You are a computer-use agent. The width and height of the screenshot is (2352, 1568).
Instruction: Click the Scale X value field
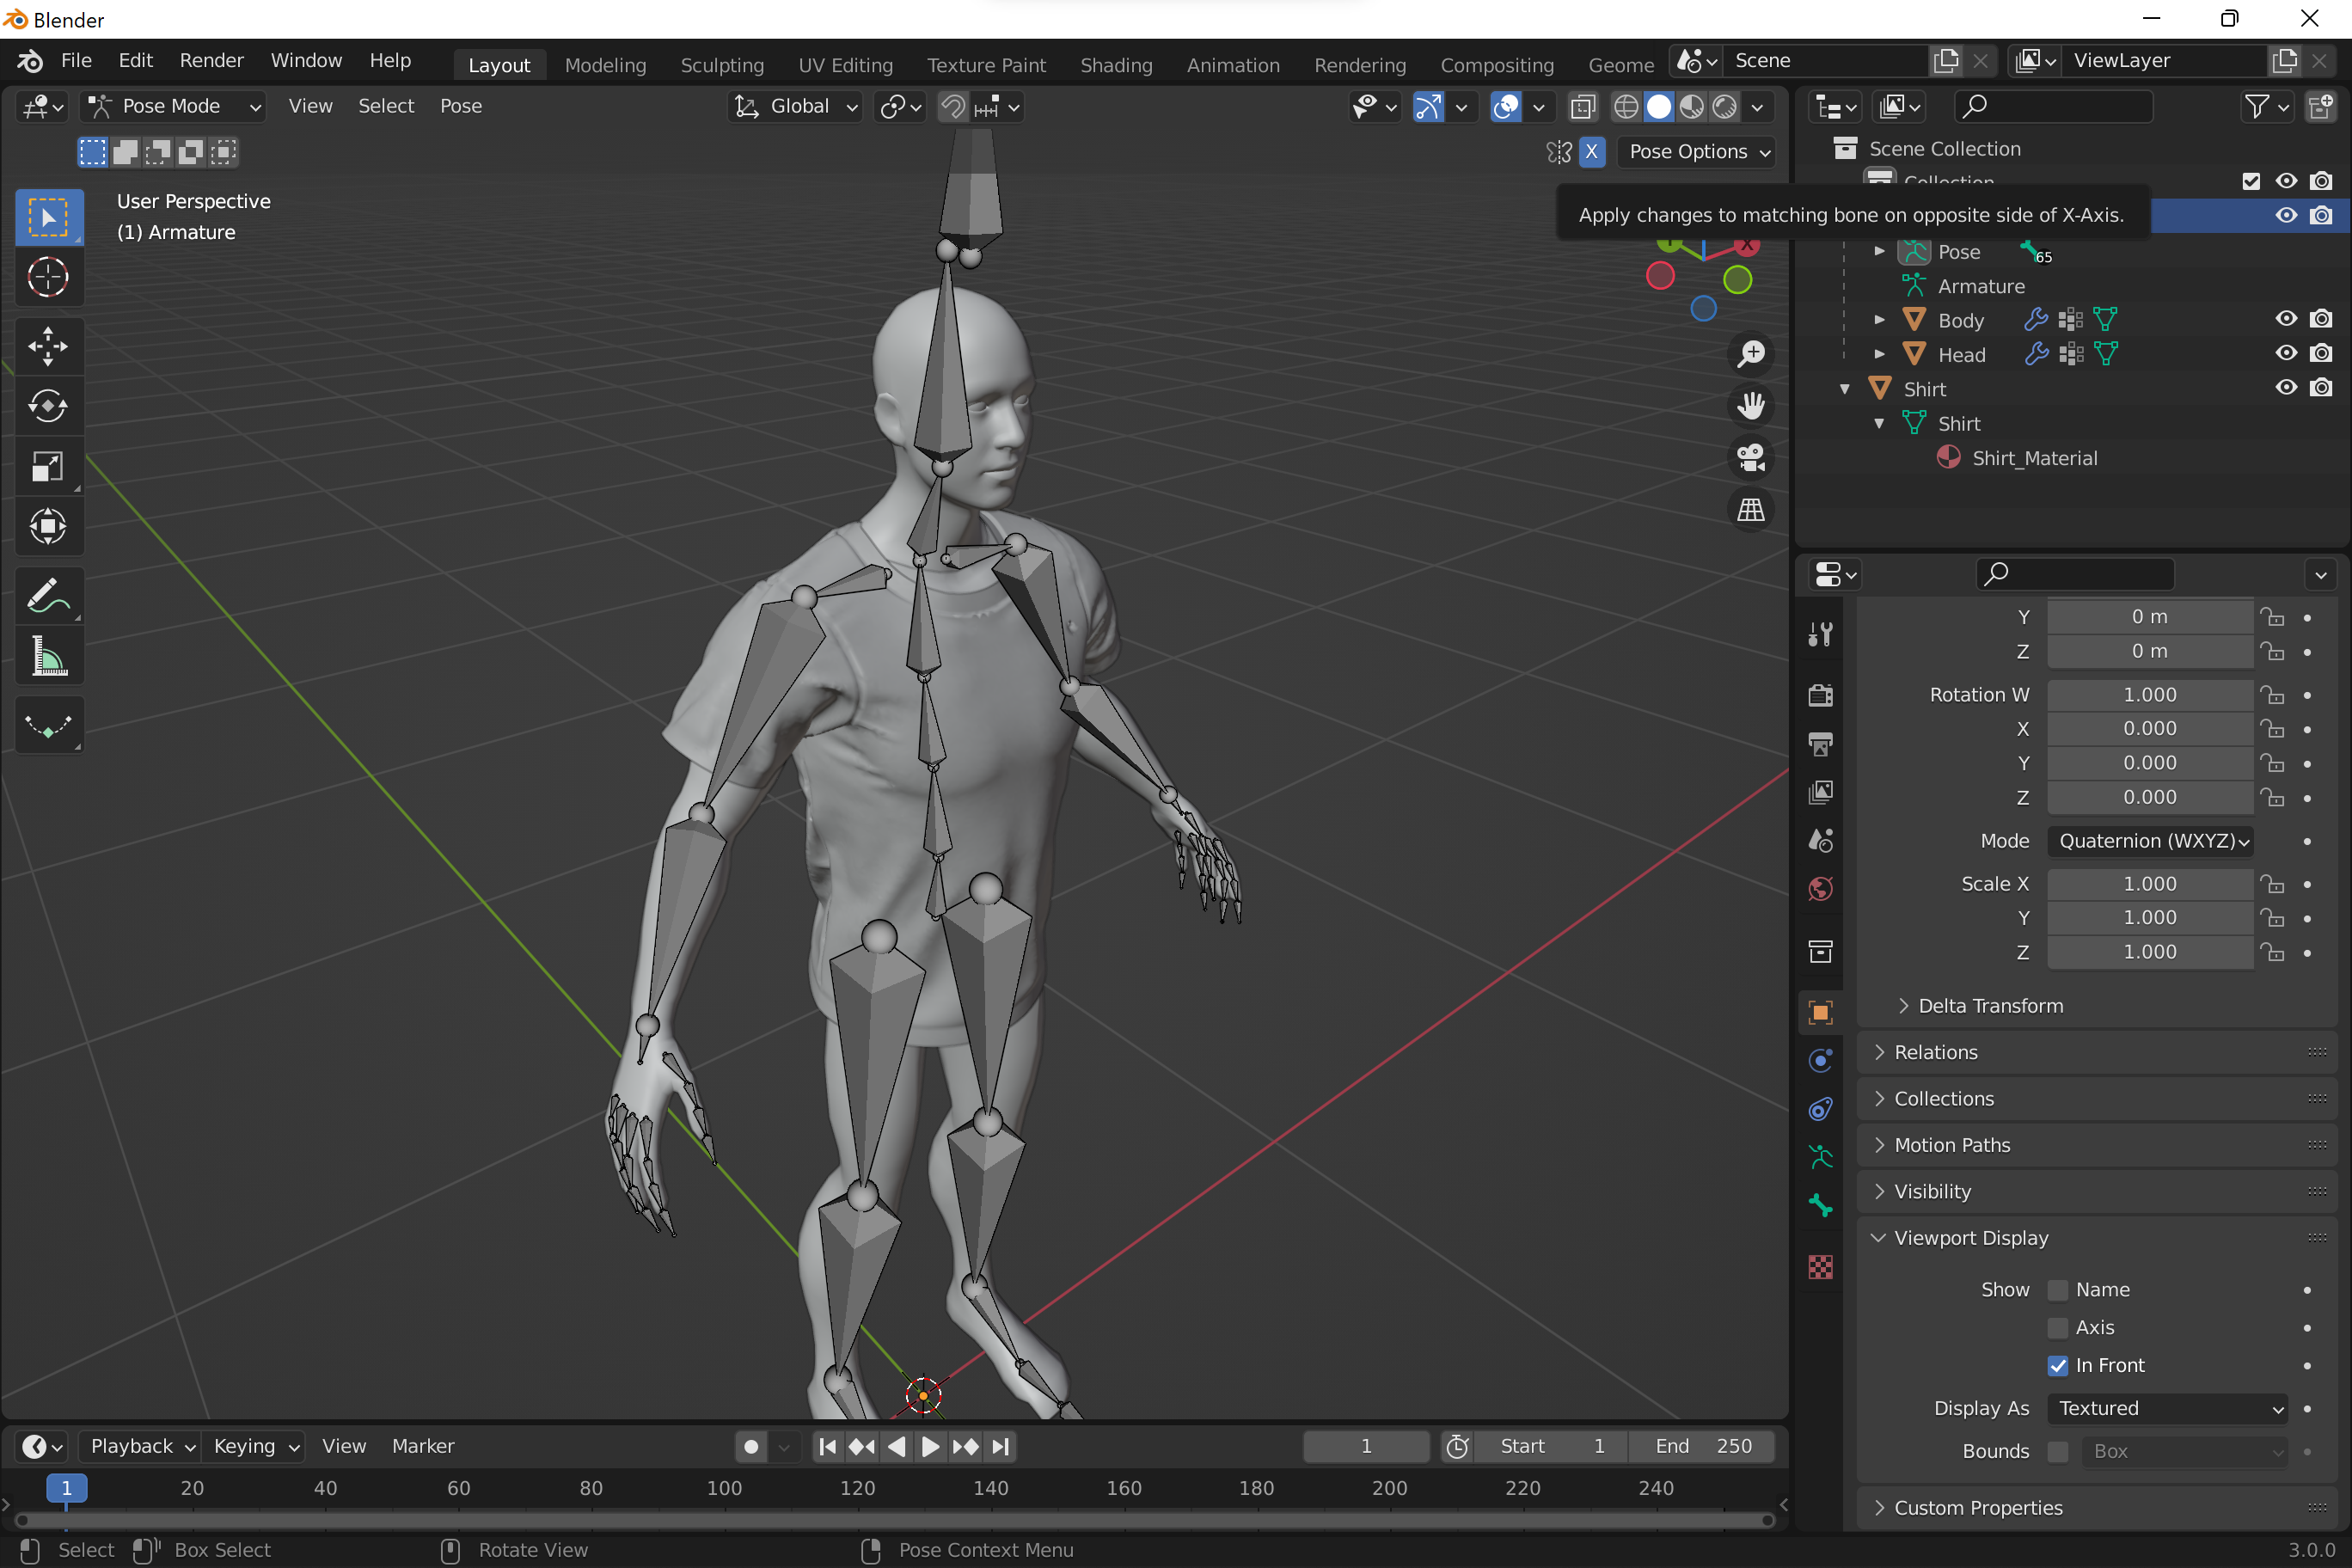[2149, 884]
